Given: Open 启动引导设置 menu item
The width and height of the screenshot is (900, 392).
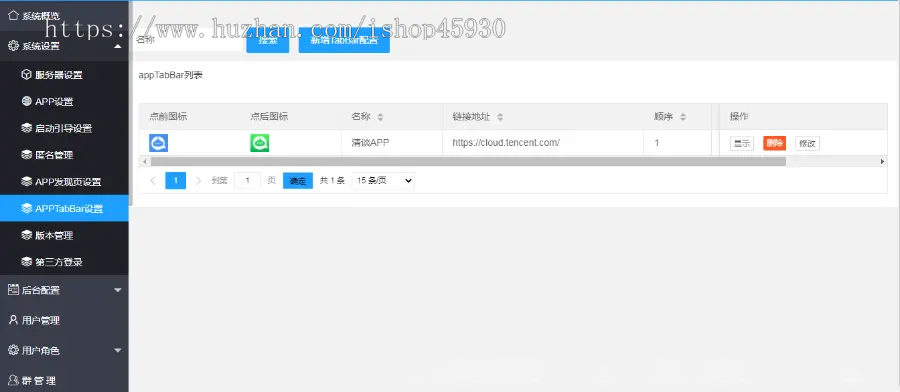Looking at the screenshot, I should (64, 128).
